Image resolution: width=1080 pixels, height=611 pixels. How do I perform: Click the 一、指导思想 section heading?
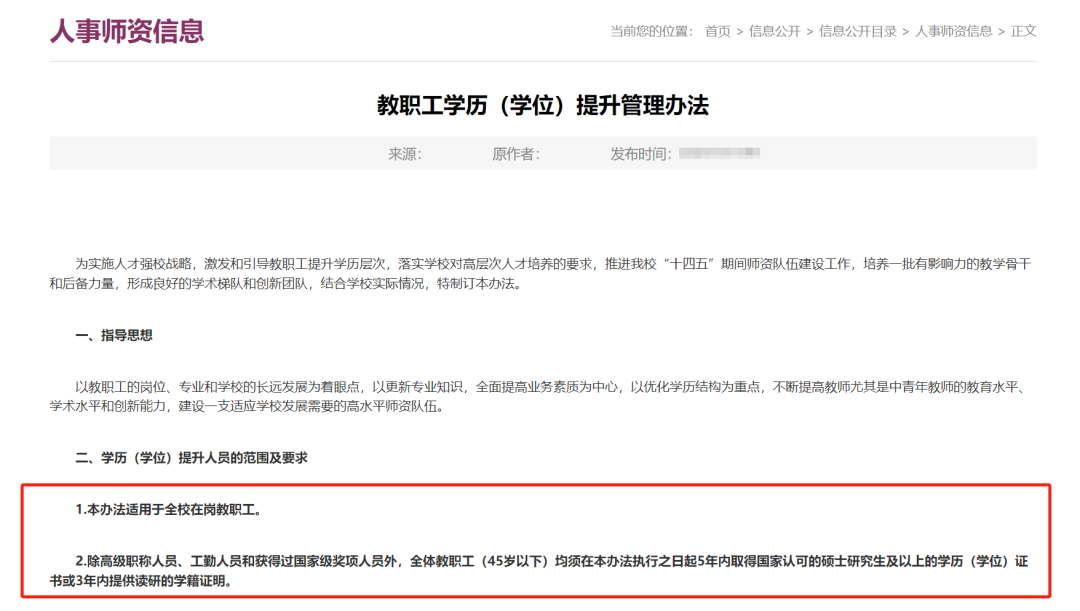pyautogui.click(x=114, y=336)
